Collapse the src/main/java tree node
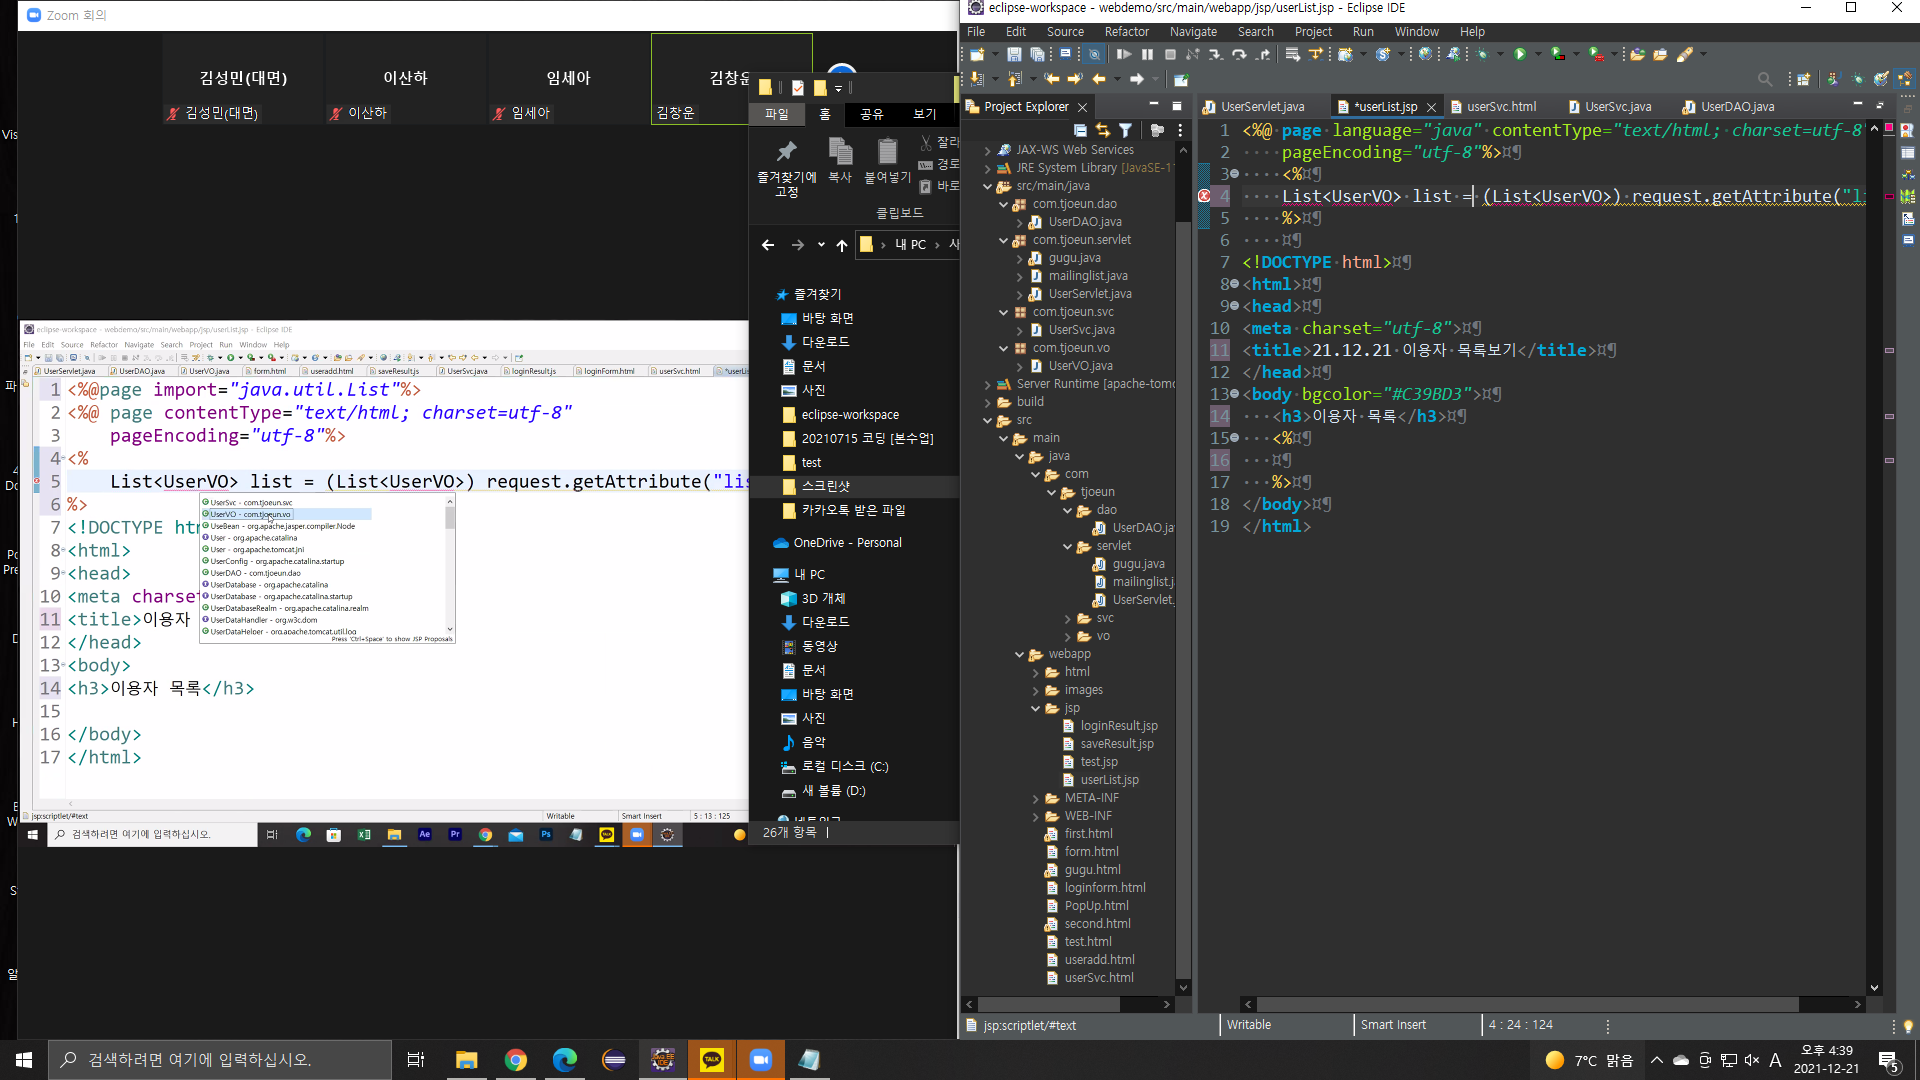1920x1080 pixels. click(x=988, y=186)
